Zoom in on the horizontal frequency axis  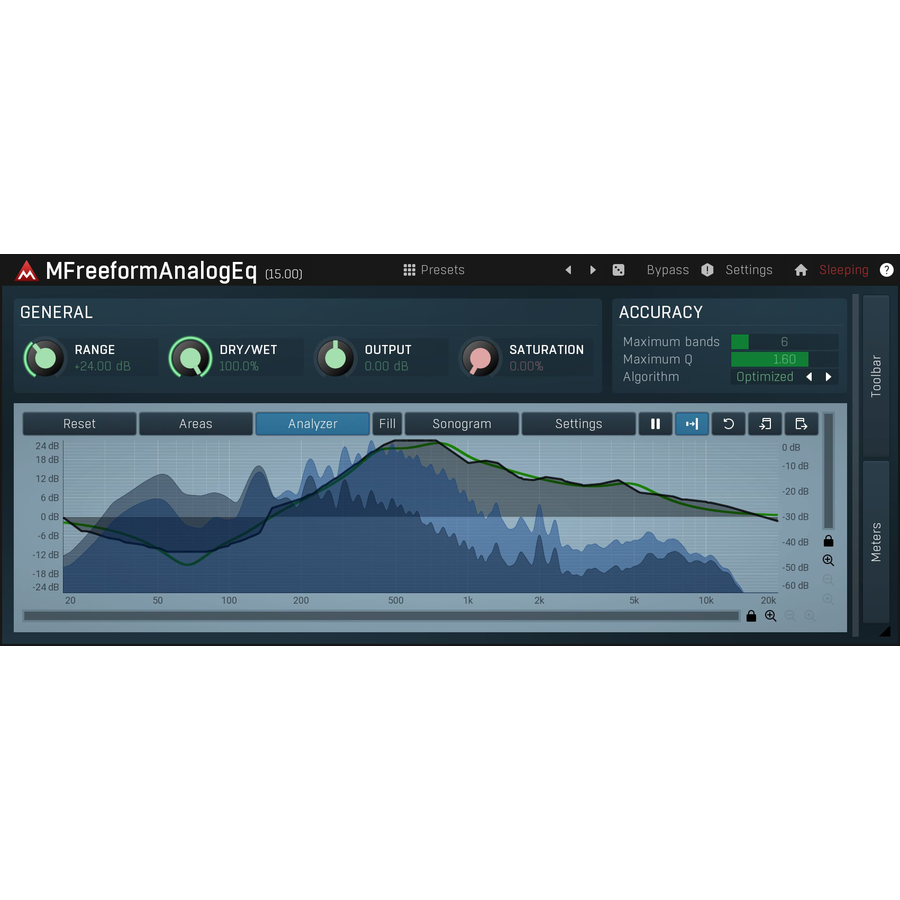coord(770,616)
